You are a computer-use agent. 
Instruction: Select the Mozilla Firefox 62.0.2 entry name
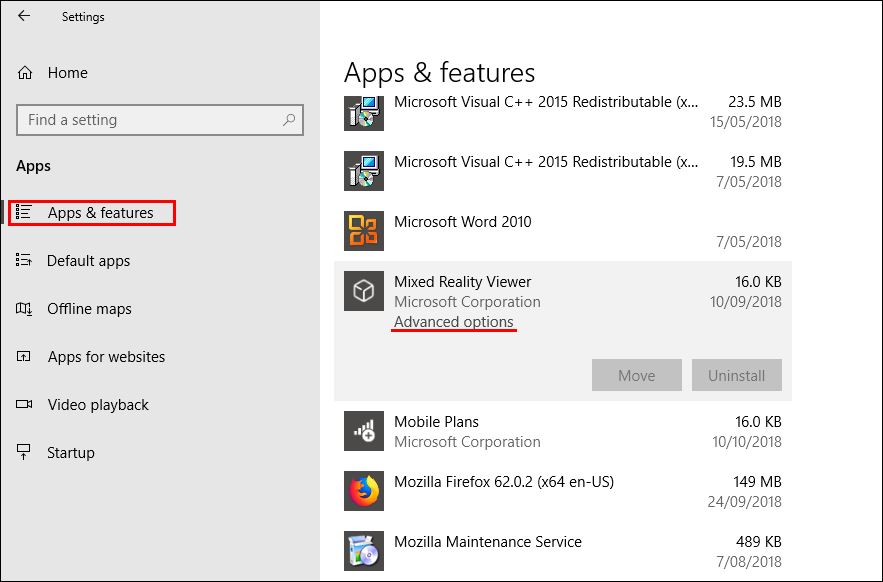504,482
